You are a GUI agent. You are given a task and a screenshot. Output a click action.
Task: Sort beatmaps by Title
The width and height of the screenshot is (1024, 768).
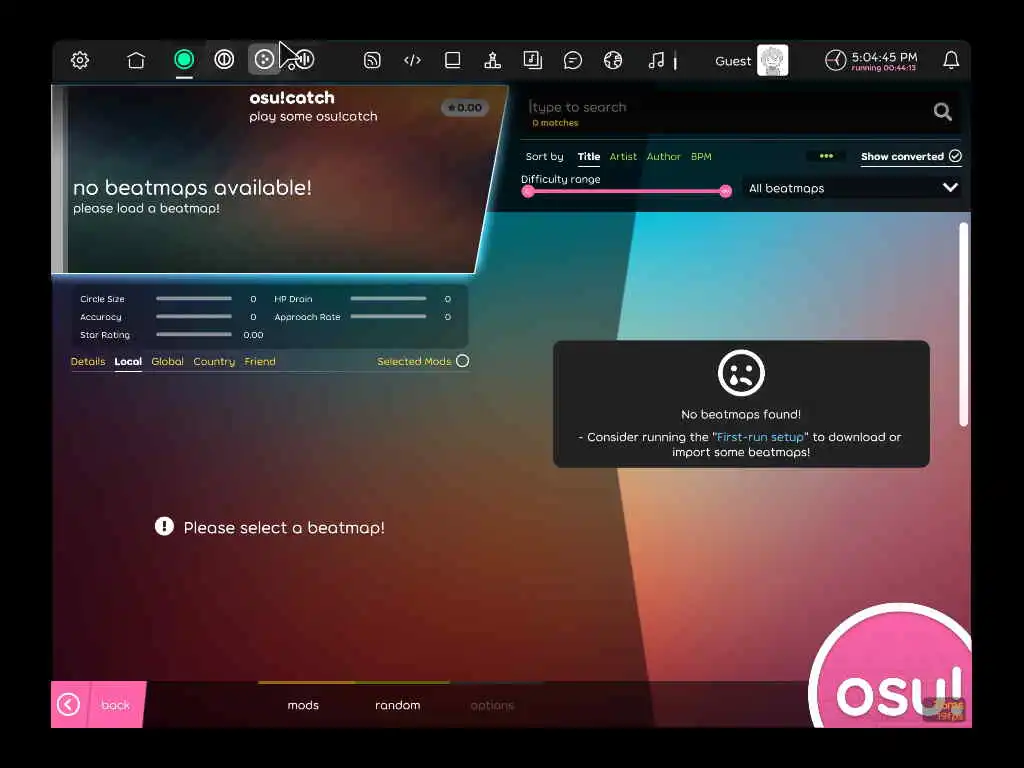tap(588, 157)
